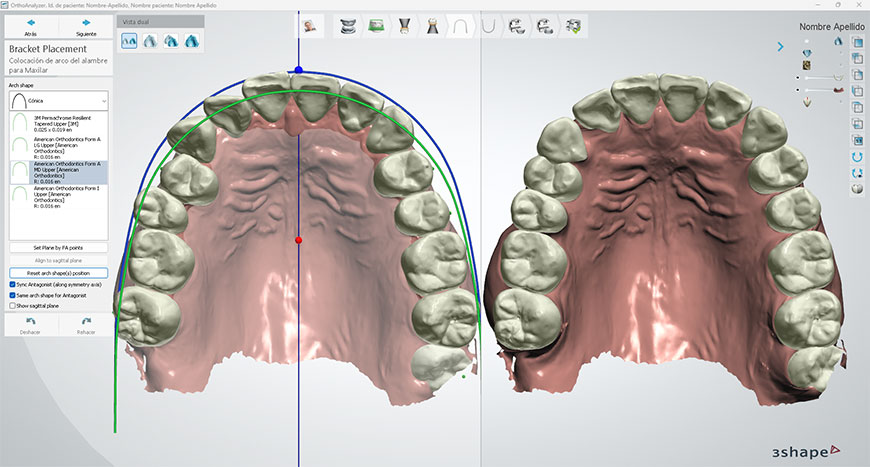Enable Show sagittal plane checkbox
Image resolution: width=870 pixels, height=467 pixels.
(x=12, y=306)
